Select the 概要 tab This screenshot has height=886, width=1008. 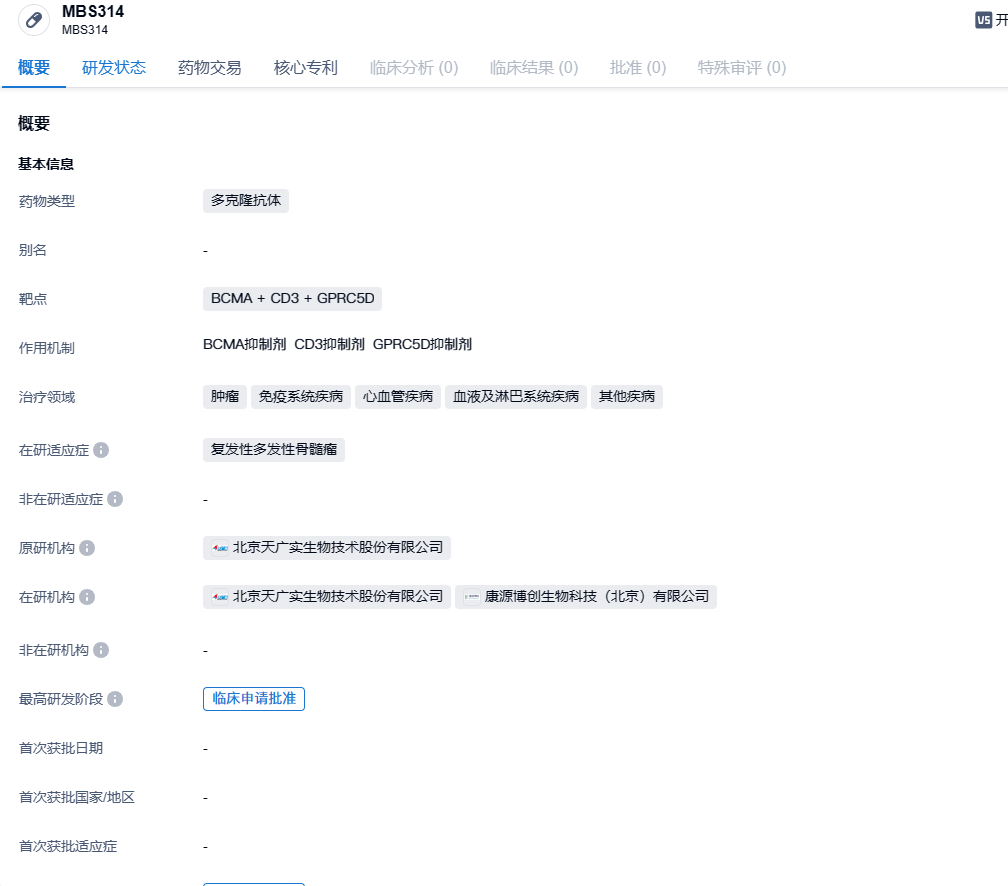[x=34, y=68]
